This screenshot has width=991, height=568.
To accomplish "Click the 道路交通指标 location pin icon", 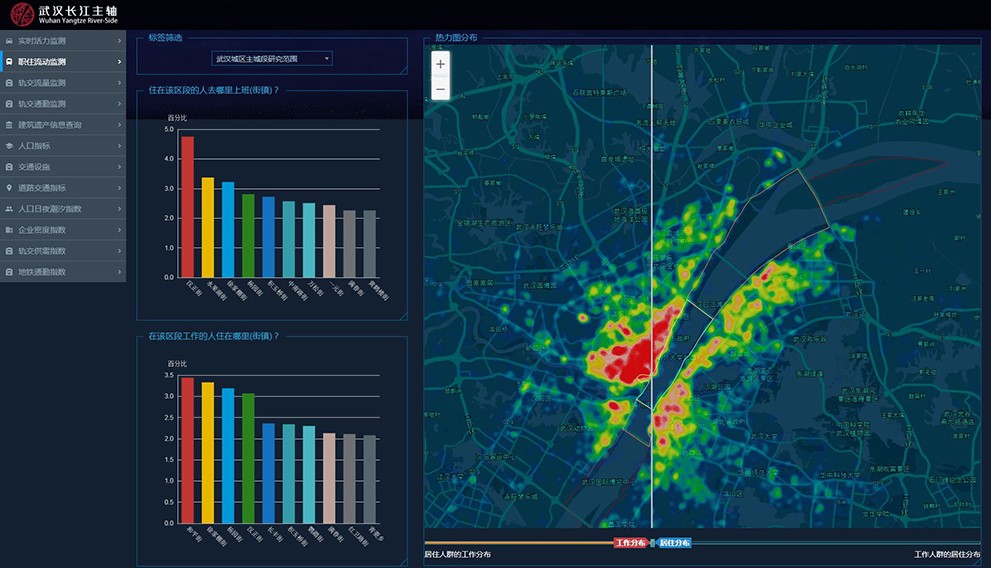I will pos(9,188).
